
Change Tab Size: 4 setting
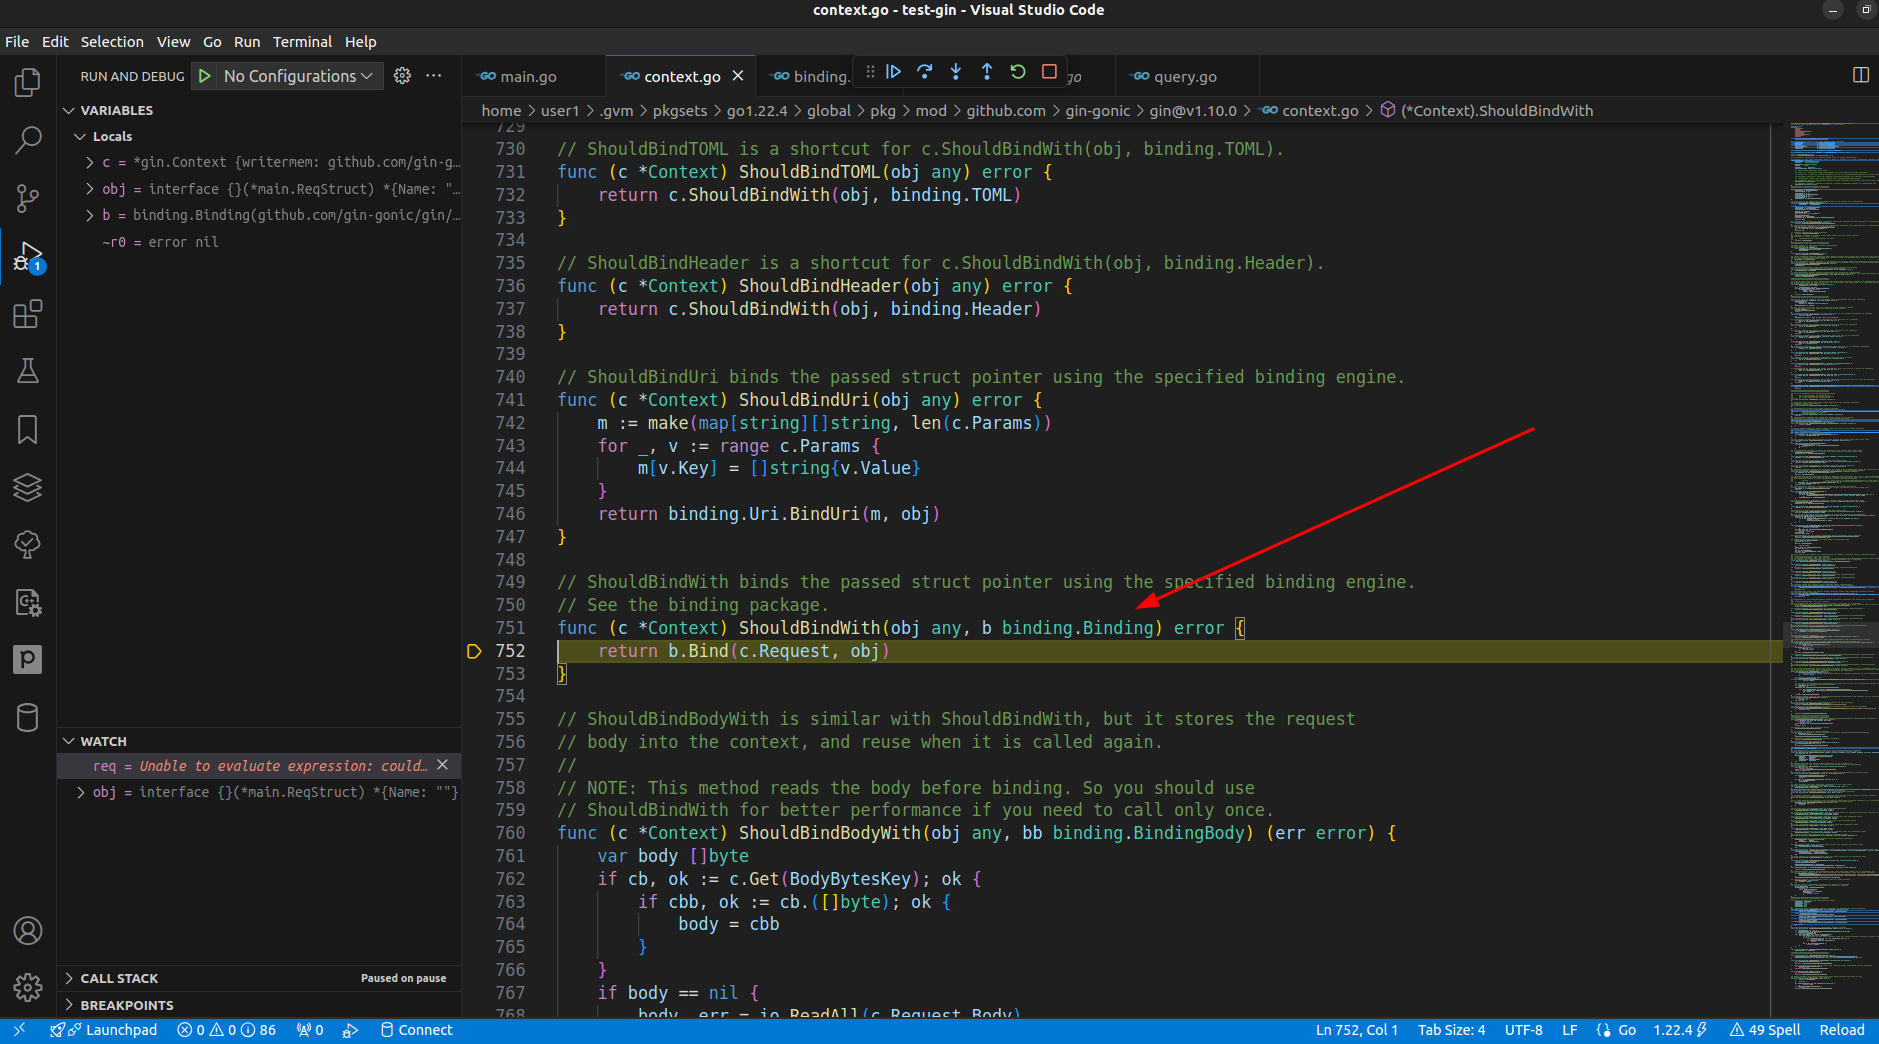point(1452,1030)
